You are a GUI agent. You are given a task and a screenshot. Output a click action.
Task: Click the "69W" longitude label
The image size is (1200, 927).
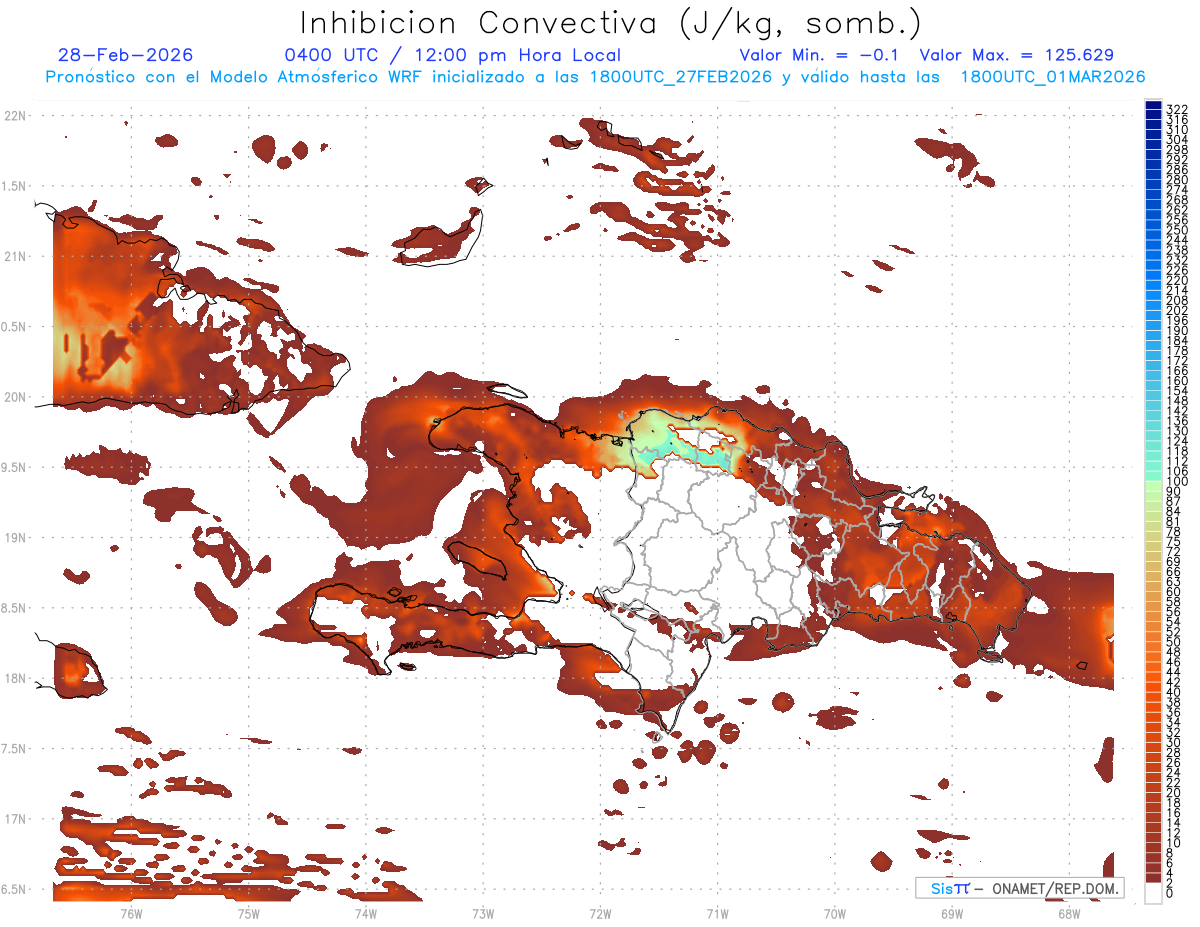pos(952,913)
